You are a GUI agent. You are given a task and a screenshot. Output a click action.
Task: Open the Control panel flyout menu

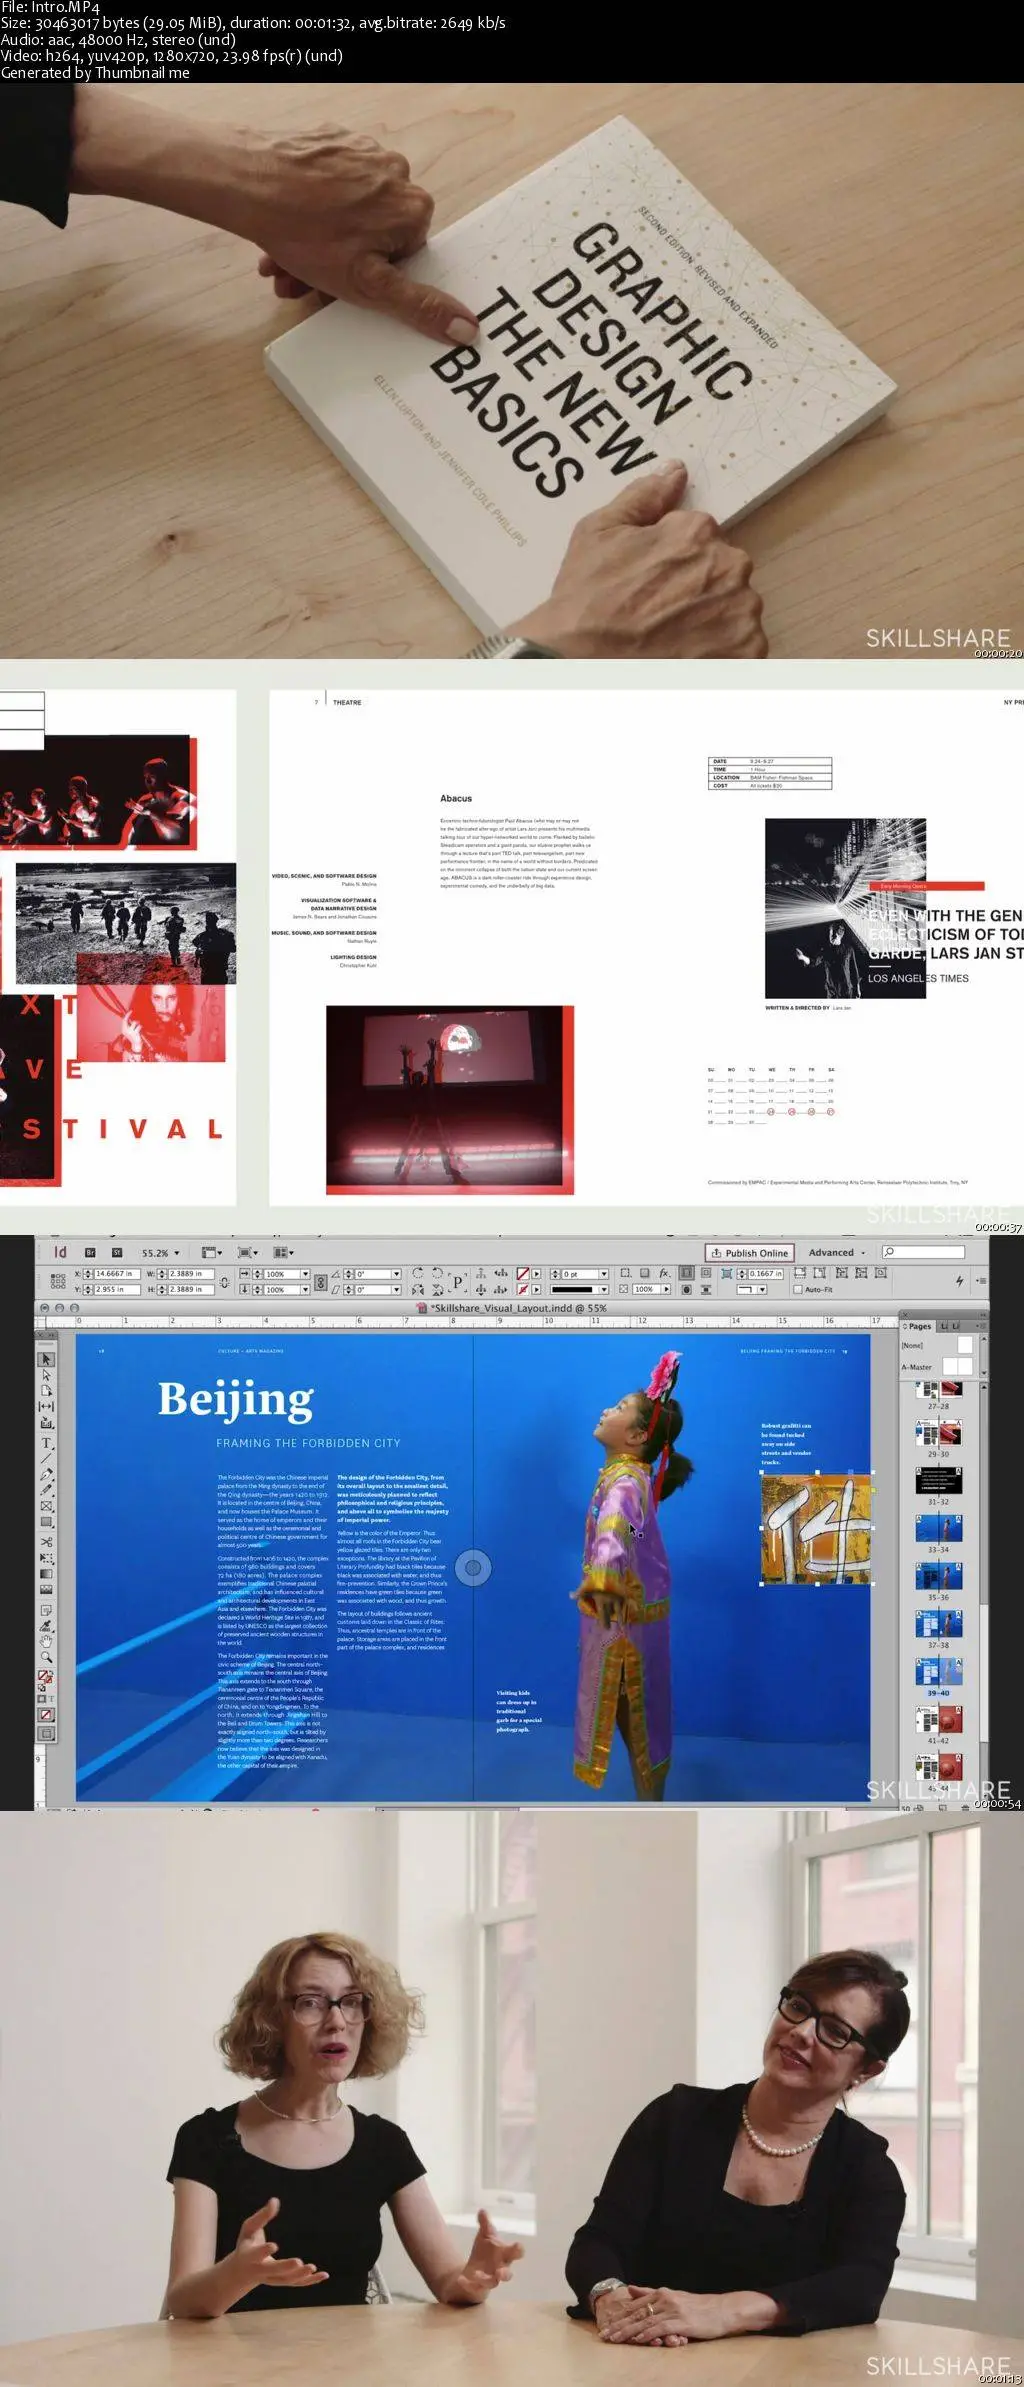(982, 1280)
